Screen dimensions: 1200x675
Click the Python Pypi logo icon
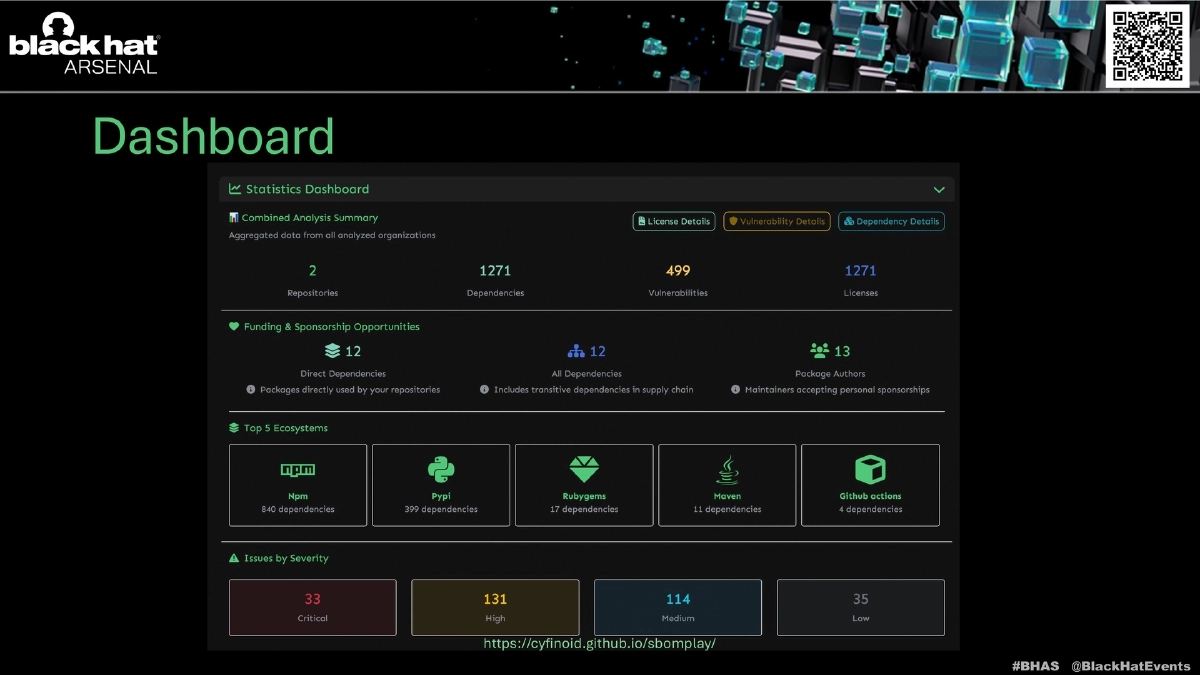click(441, 469)
